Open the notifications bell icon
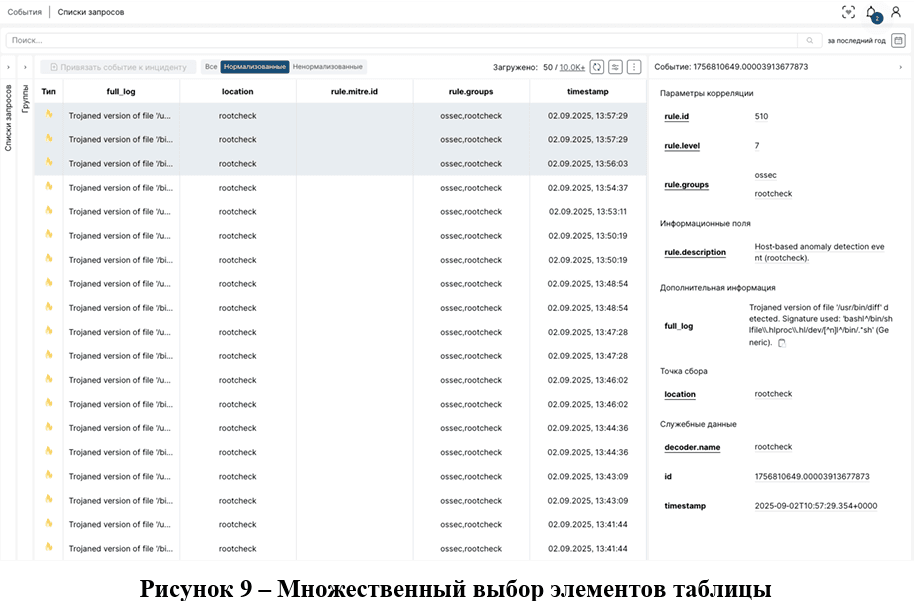The image size is (914, 601). 871,12
